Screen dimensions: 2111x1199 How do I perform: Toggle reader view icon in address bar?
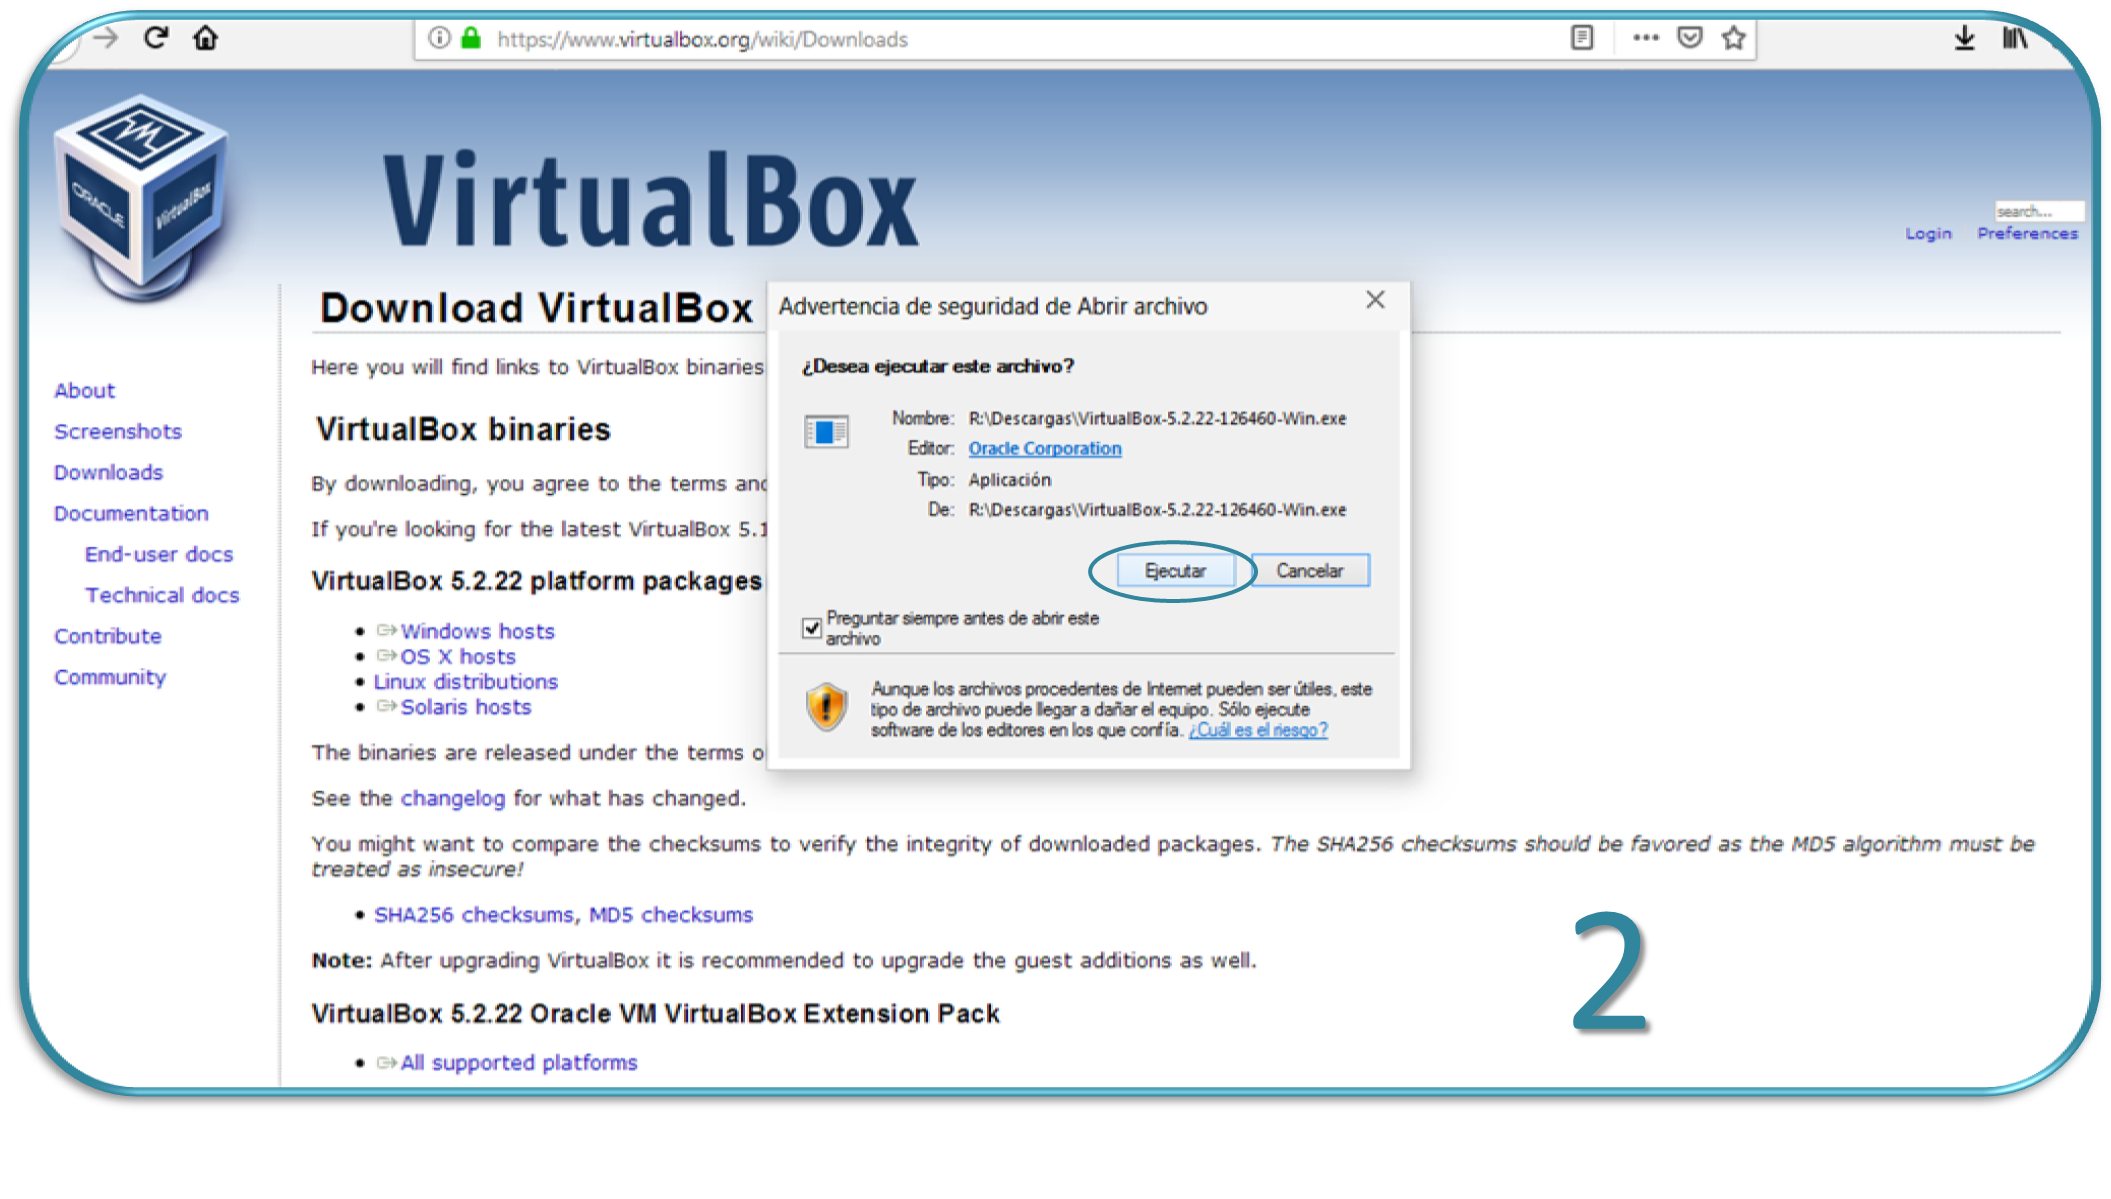click(x=1582, y=38)
